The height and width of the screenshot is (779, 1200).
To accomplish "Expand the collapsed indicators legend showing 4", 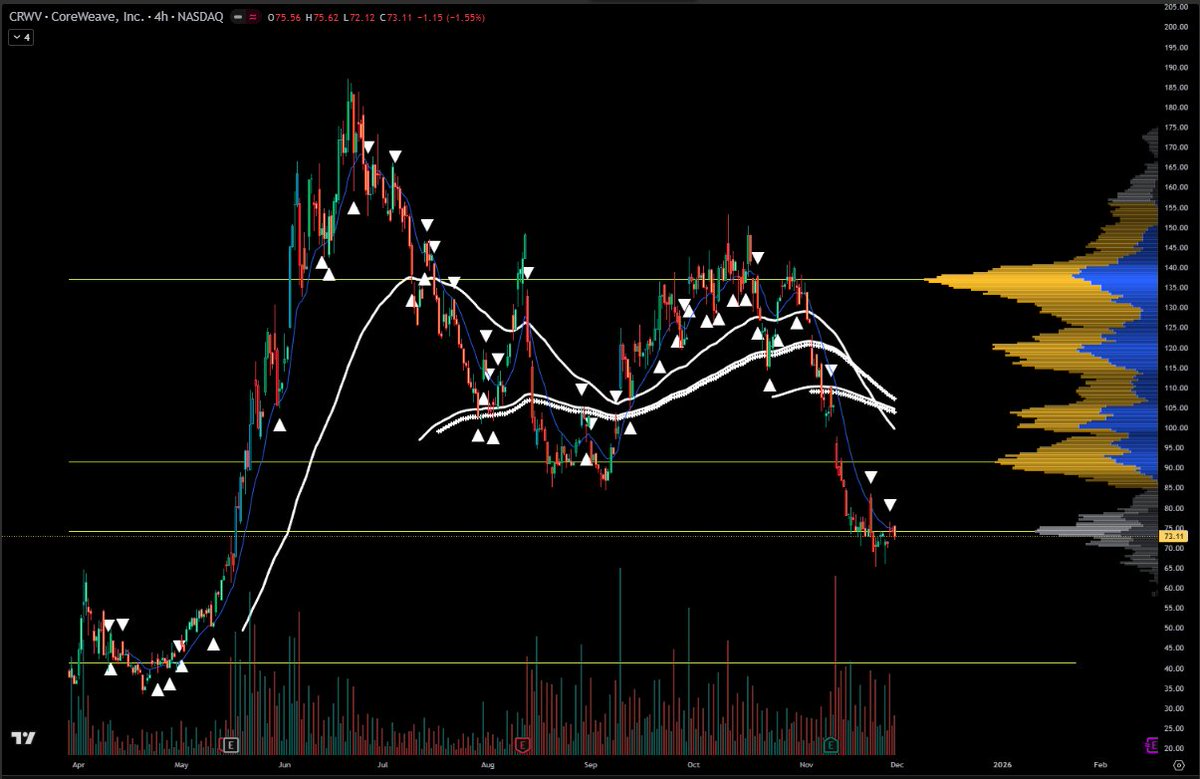I will 22,37.
